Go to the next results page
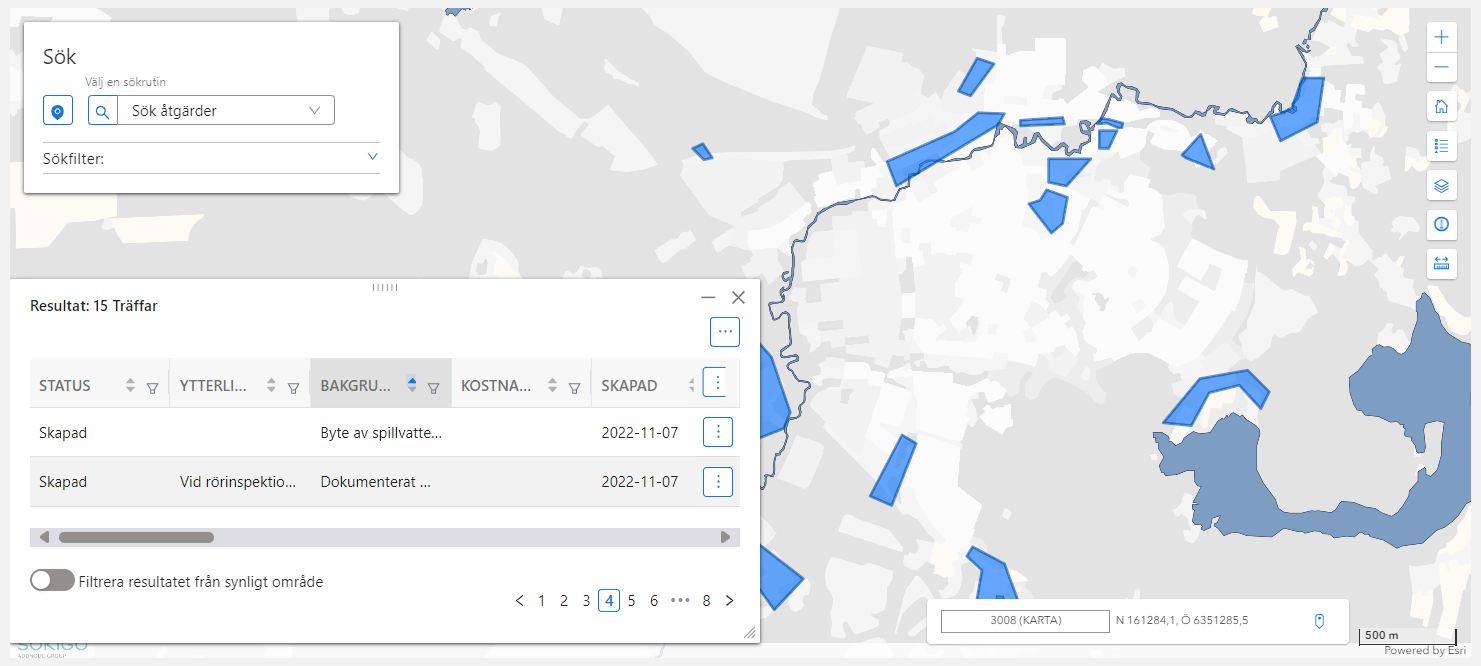The image size is (1481, 666). click(729, 601)
